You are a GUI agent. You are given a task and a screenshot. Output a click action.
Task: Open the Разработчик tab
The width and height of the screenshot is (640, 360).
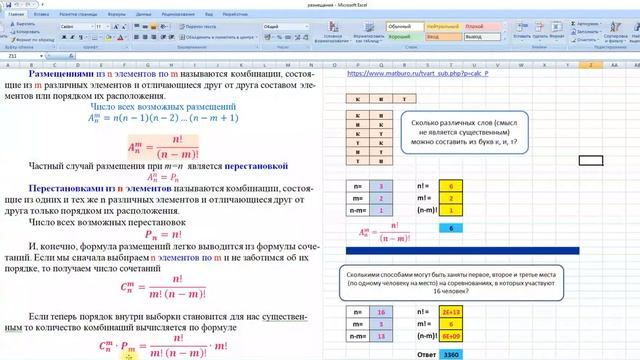(x=235, y=14)
